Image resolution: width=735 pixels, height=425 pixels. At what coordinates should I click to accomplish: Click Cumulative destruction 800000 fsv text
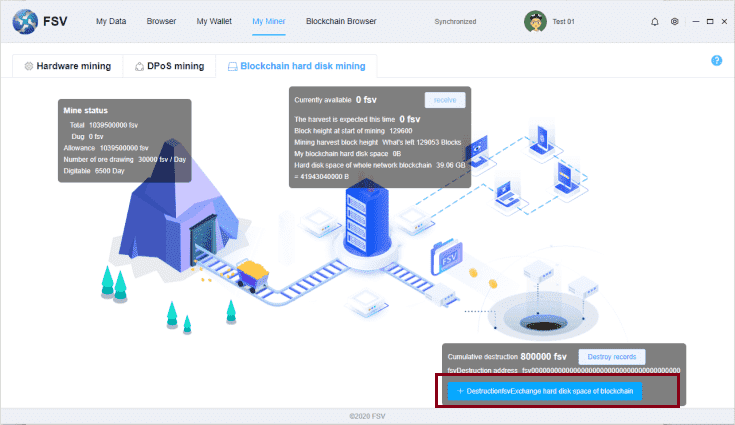[x=507, y=357]
